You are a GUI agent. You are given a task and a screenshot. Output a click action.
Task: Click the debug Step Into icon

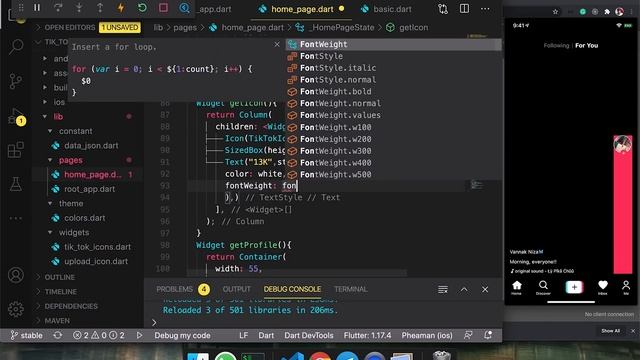[x=79, y=8]
